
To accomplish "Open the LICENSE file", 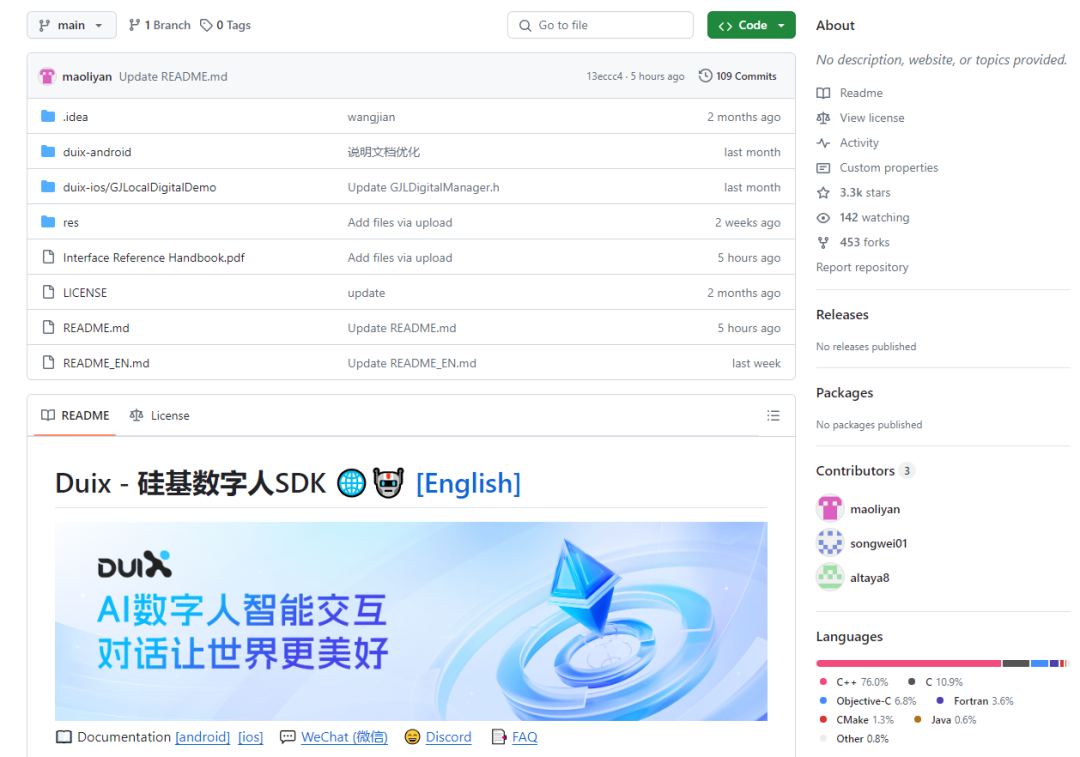I will [85, 293].
